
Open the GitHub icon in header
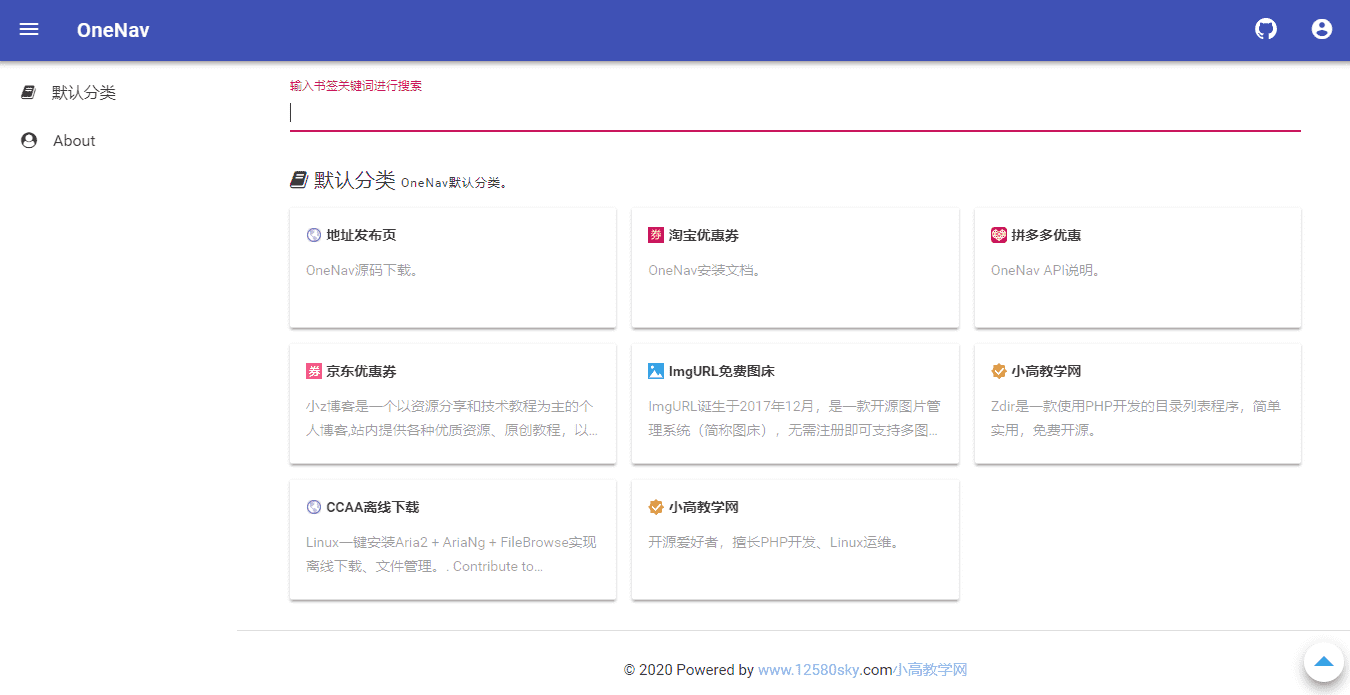click(x=1266, y=29)
